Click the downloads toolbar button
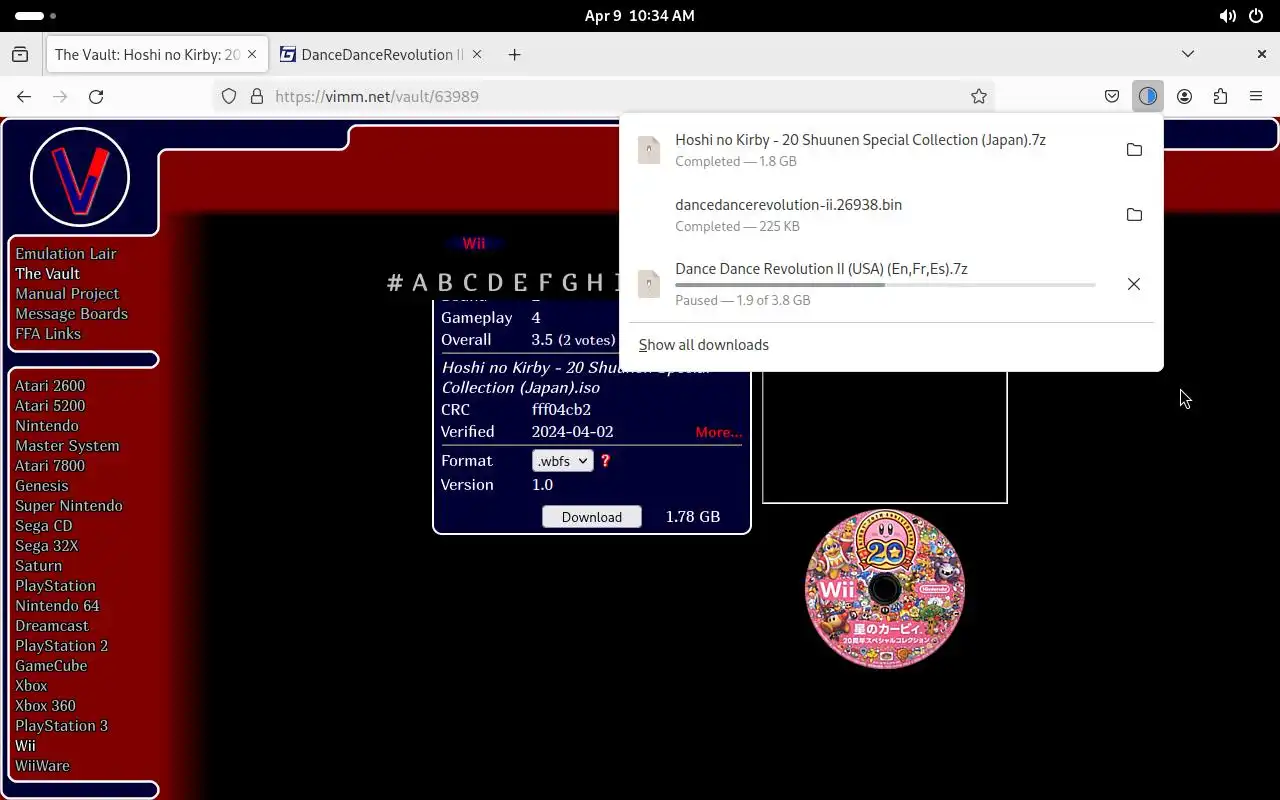 click(x=1148, y=96)
